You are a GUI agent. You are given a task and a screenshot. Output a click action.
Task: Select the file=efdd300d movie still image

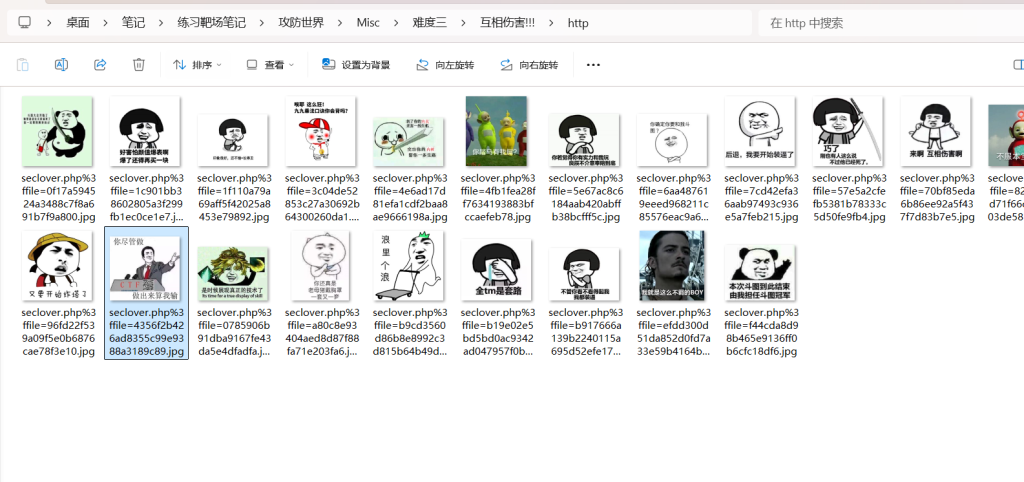[672, 265]
